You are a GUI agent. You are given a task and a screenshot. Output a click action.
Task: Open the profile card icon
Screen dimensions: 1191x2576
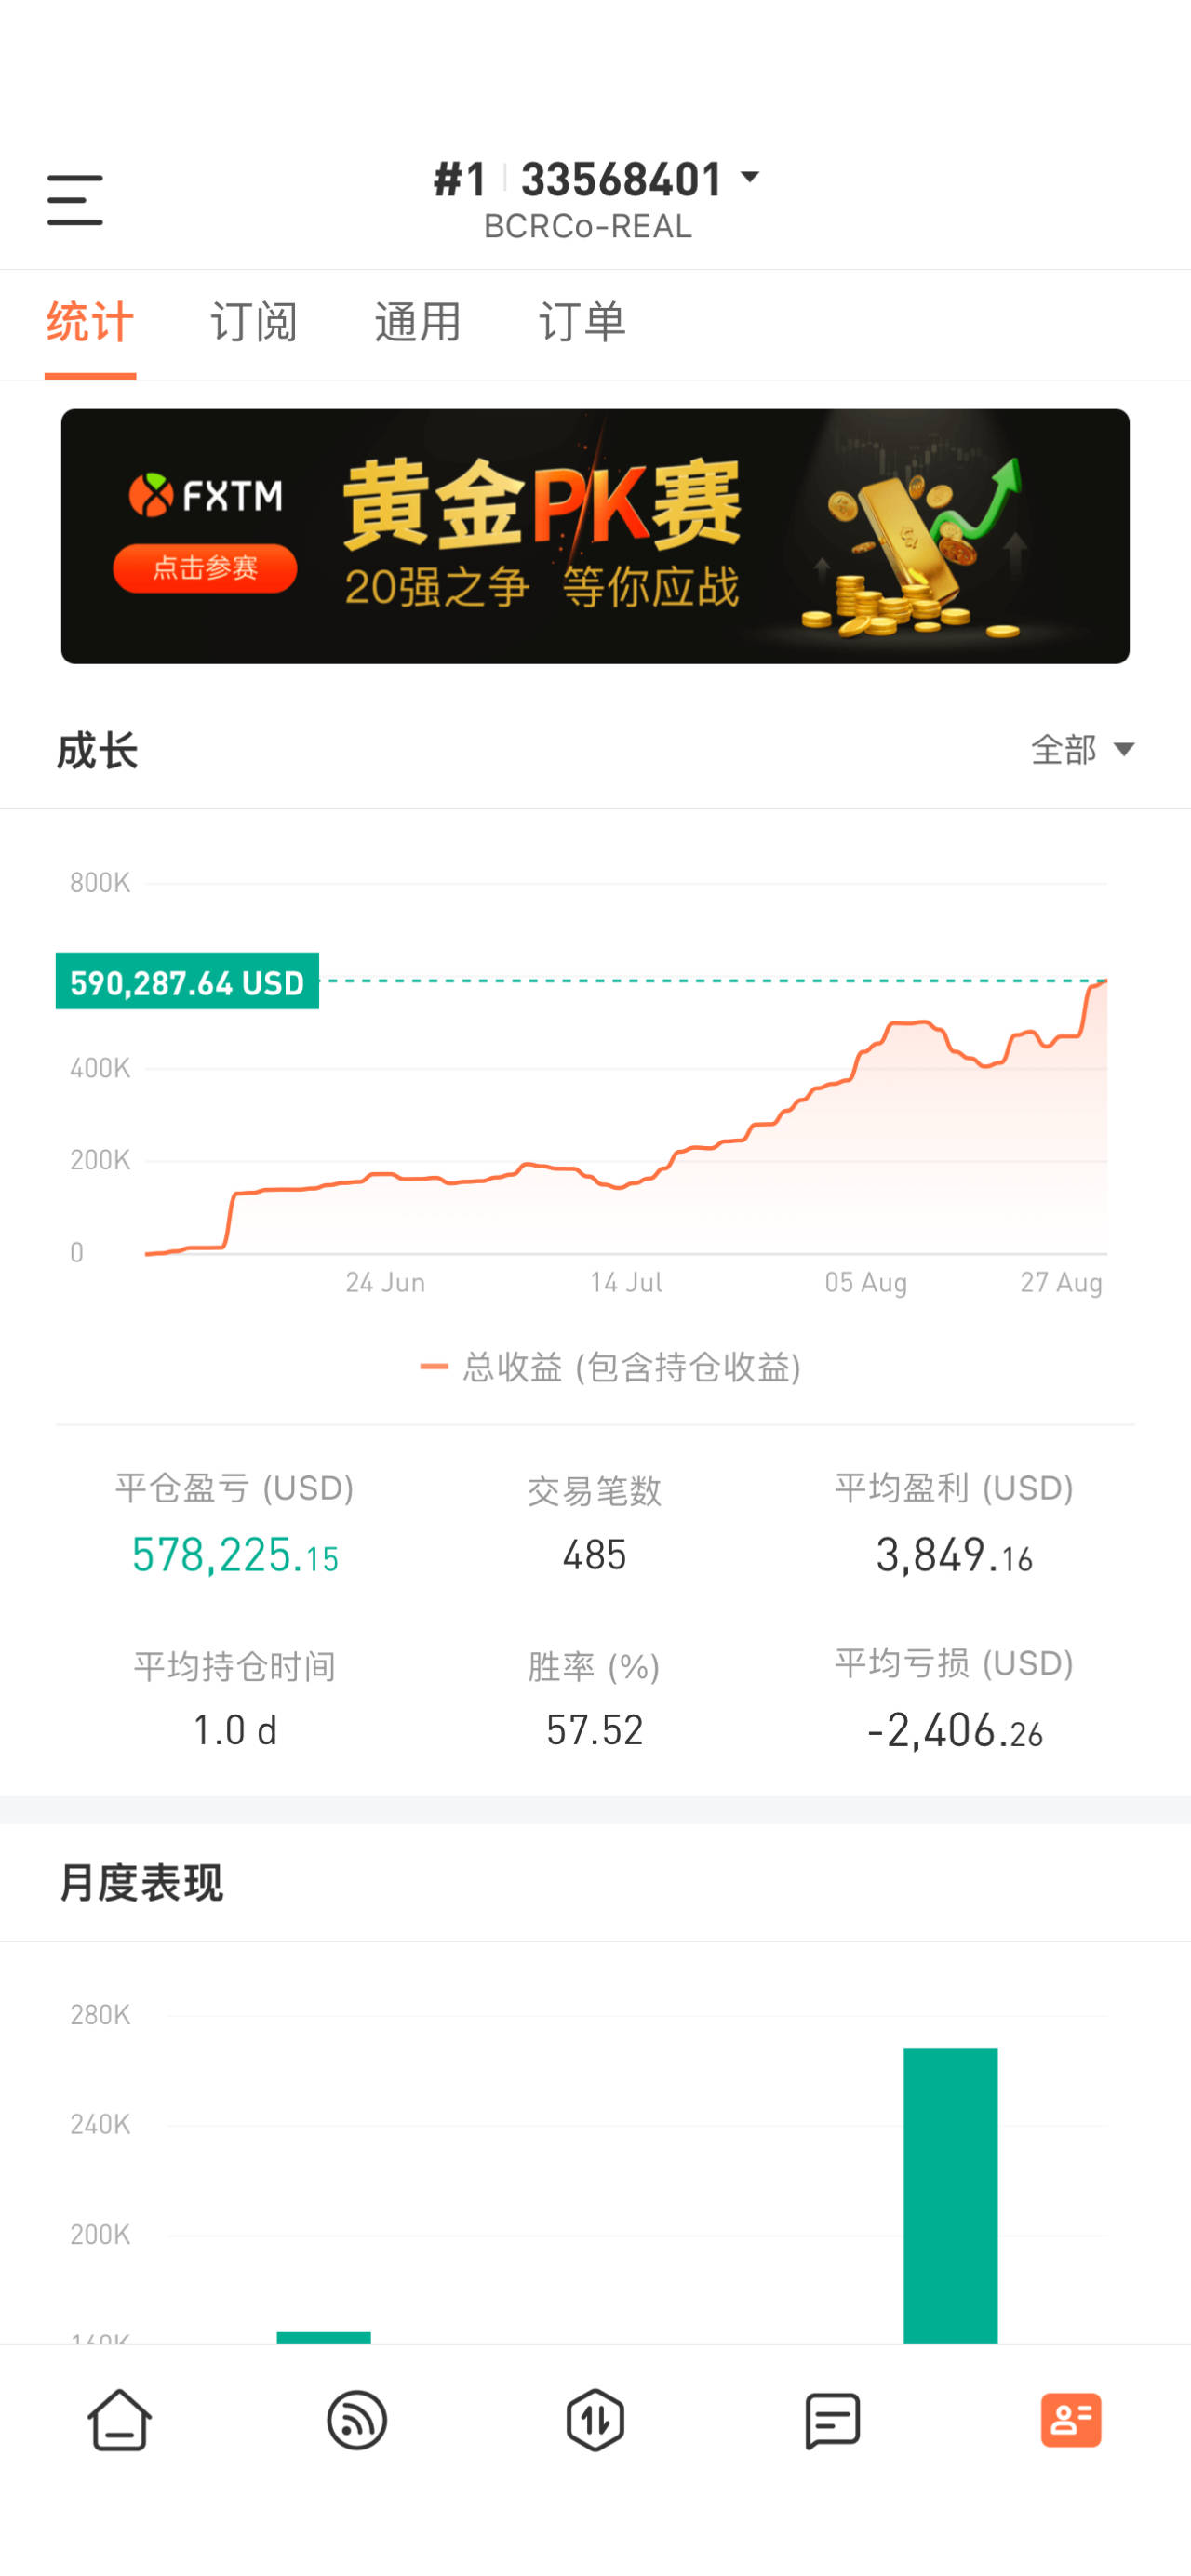pos(1071,2421)
